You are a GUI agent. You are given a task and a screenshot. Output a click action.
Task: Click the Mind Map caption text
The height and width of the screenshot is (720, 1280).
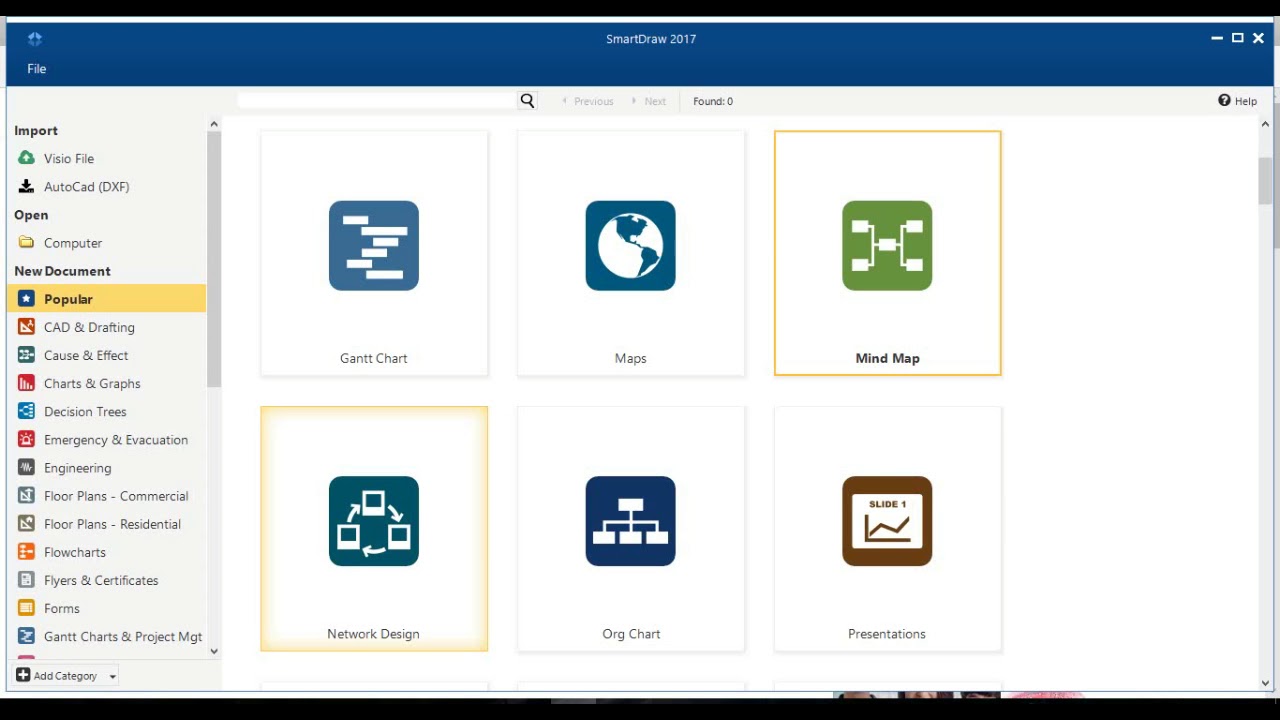click(887, 358)
